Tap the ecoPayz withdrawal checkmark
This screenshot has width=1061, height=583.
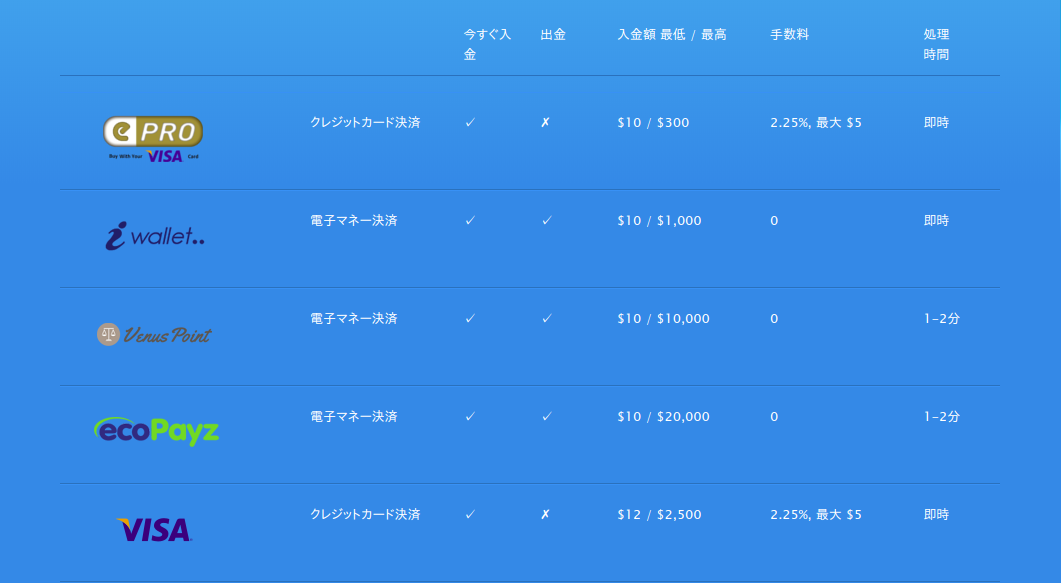pos(547,417)
